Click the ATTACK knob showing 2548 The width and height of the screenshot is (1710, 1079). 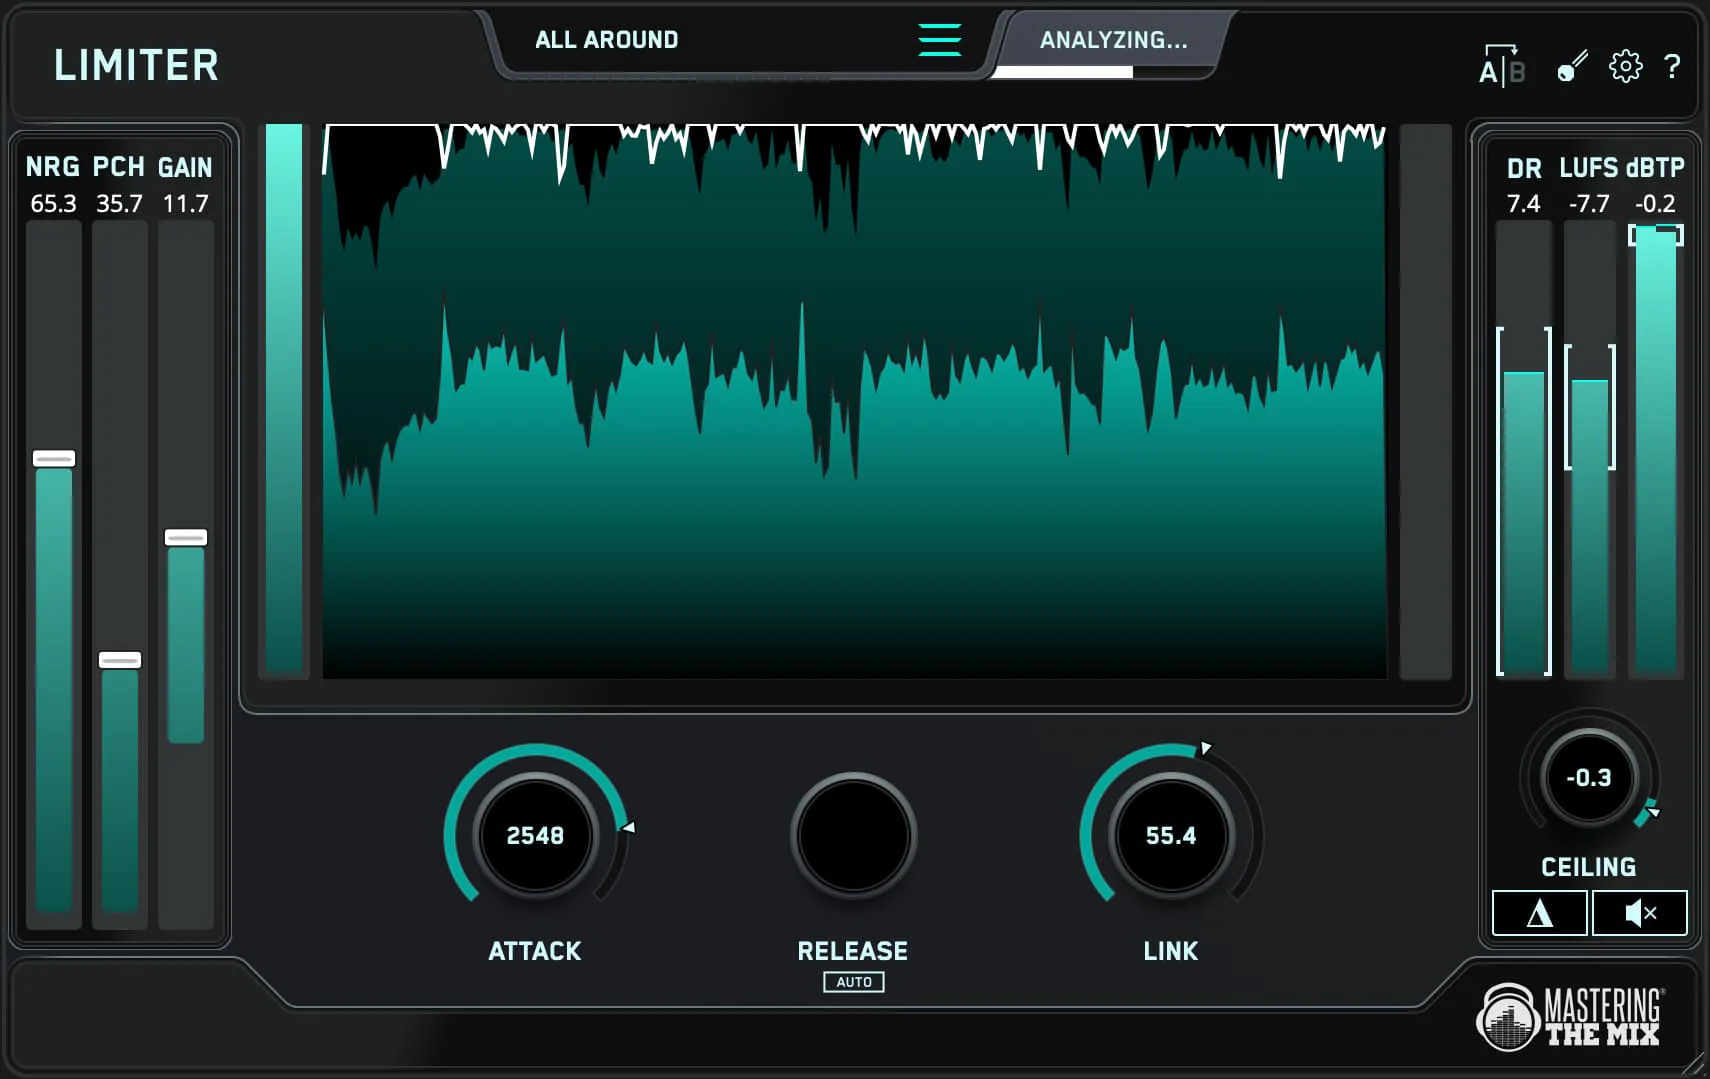point(536,835)
